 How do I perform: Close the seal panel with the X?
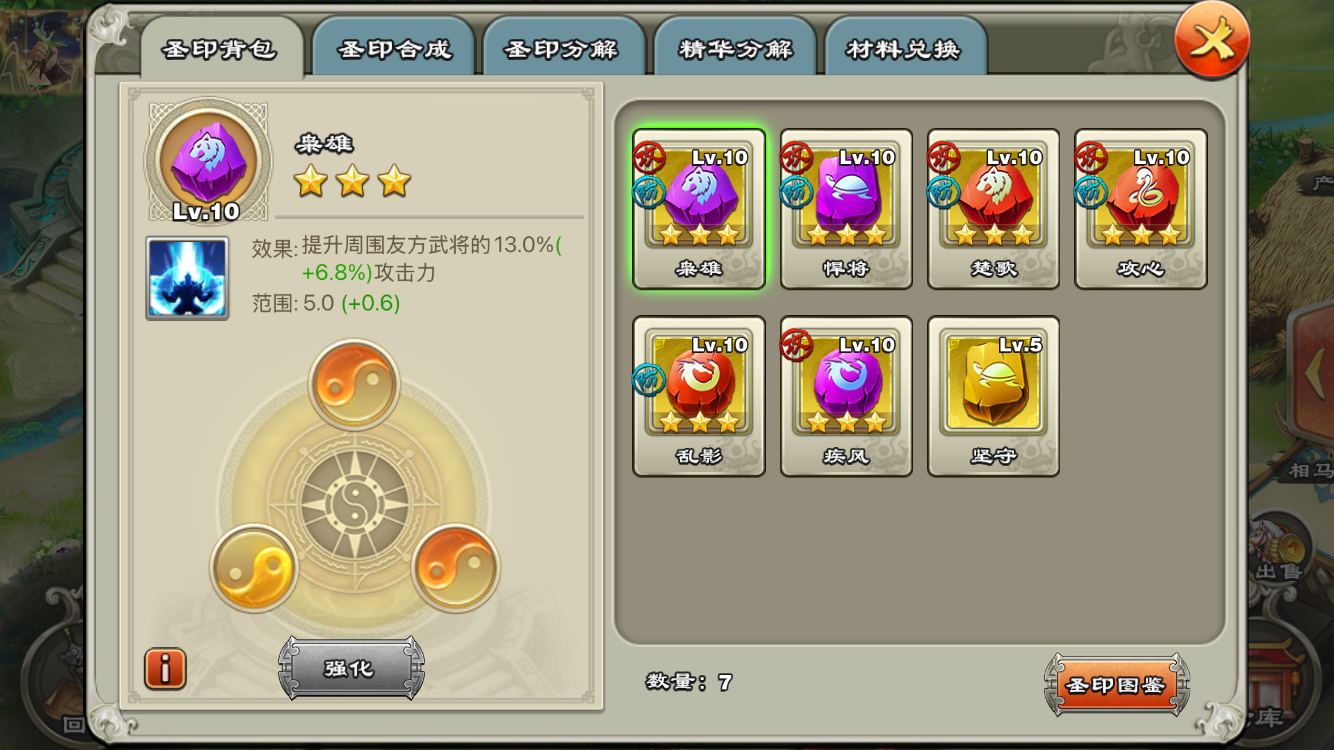pos(1212,41)
